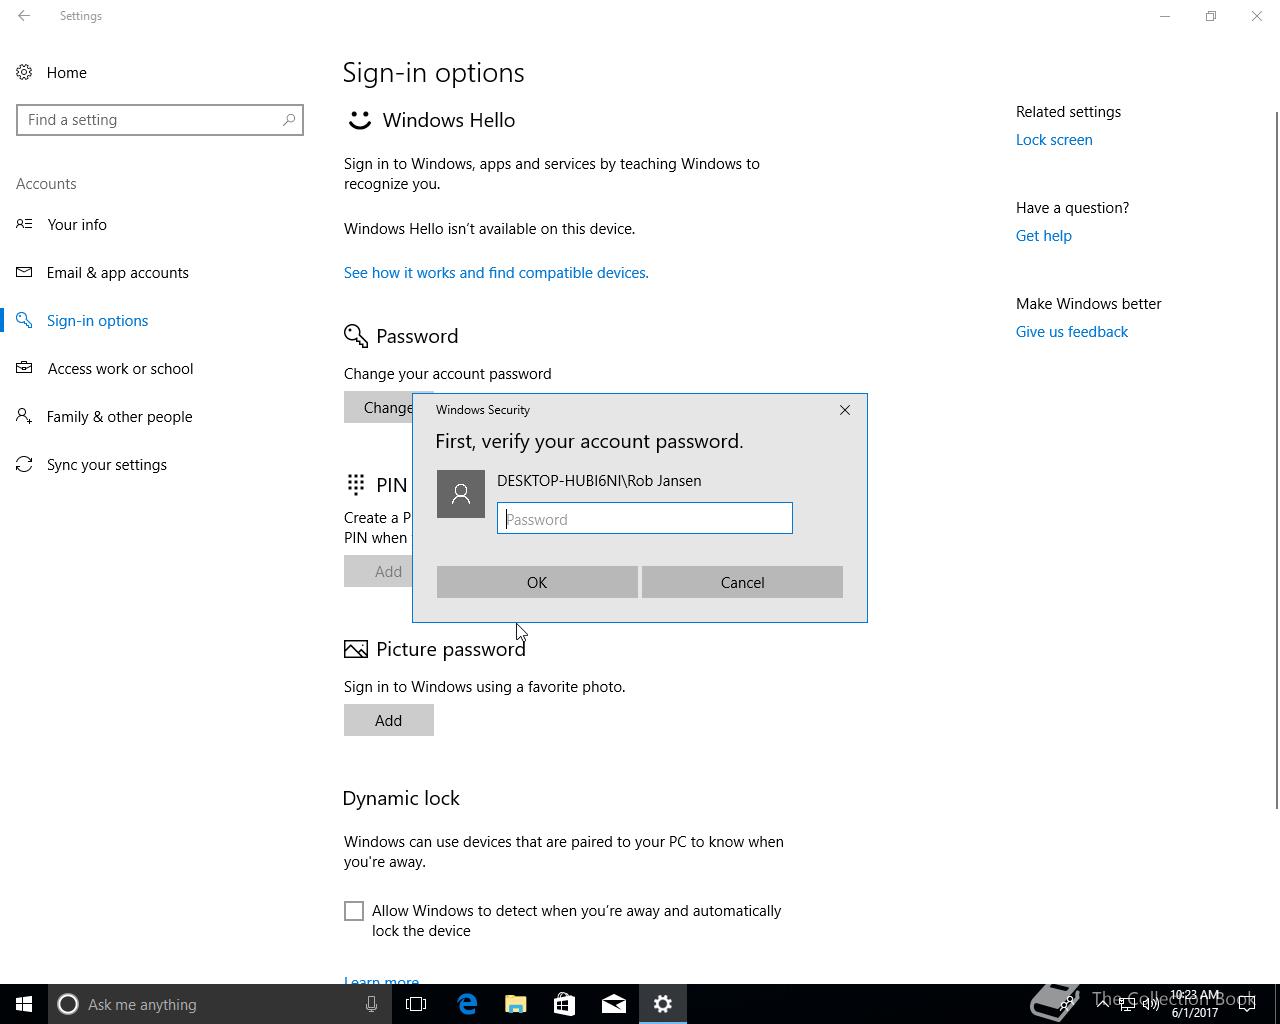This screenshot has height=1024, width=1280.
Task: Click the search magnifier in Find a setting
Action: pyautogui.click(x=288, y=120)
